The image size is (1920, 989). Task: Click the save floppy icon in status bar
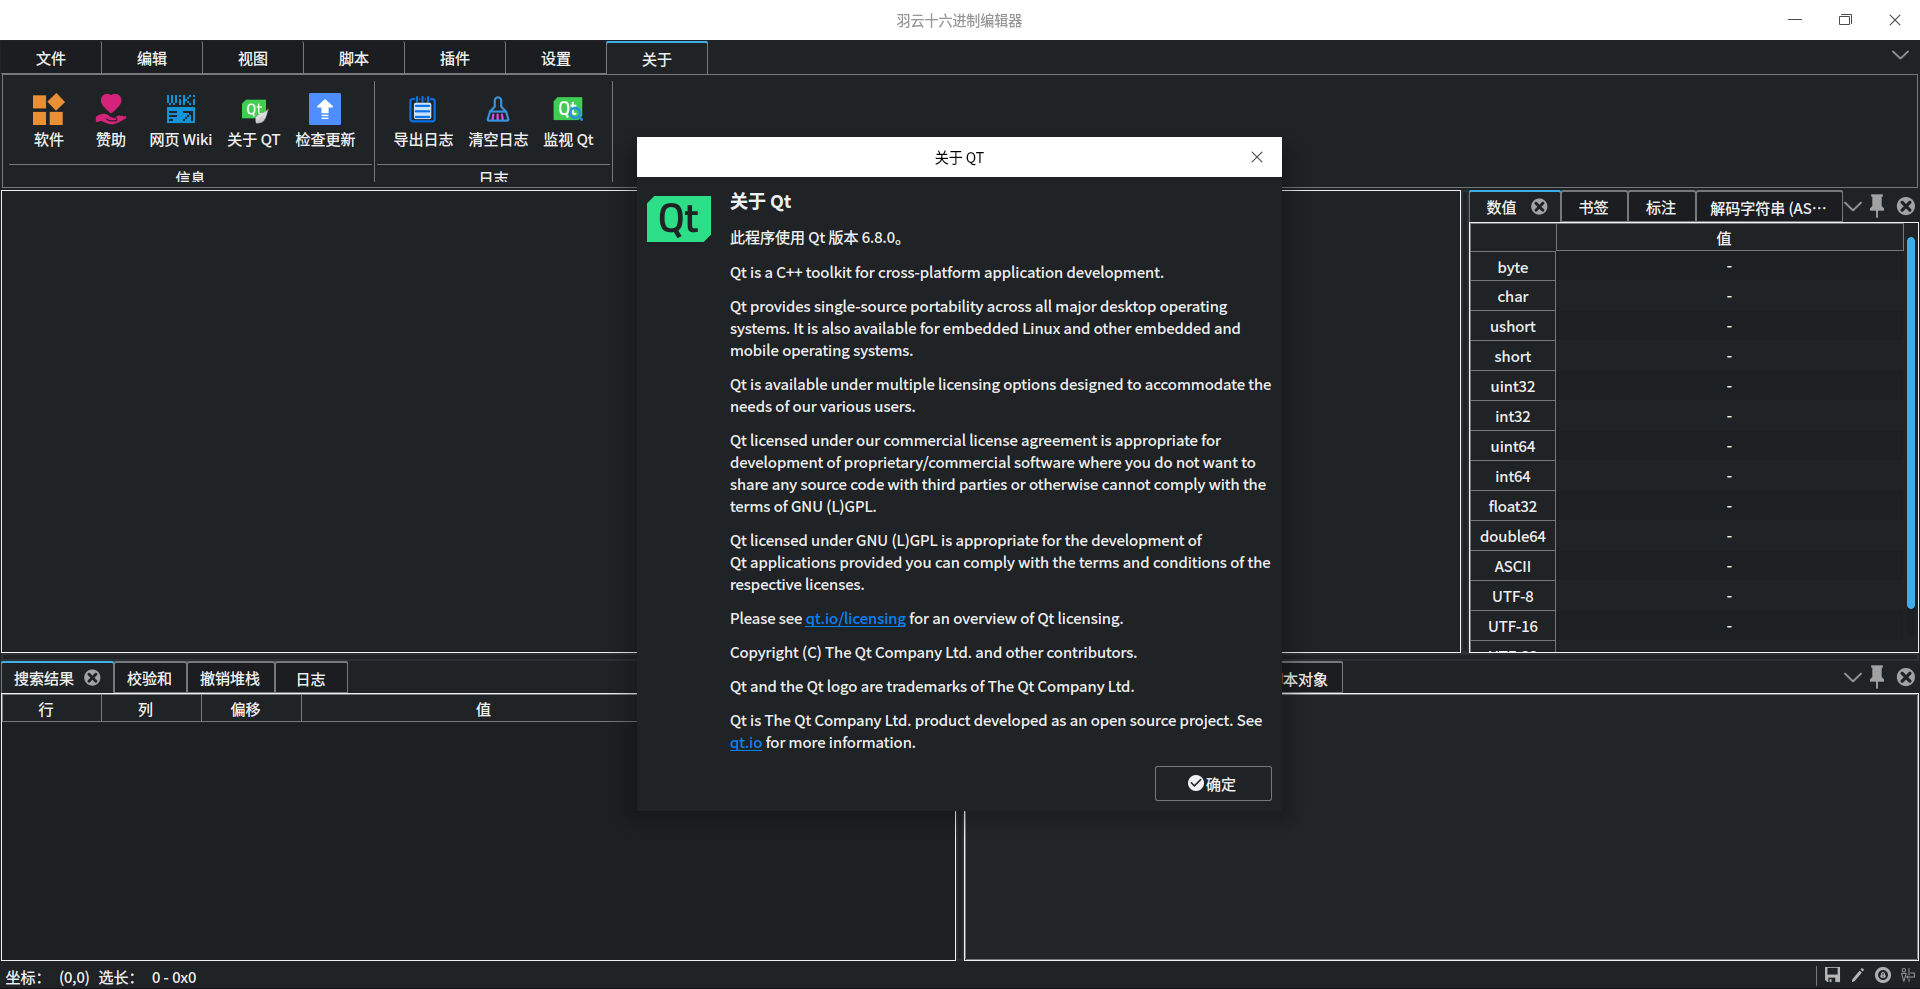coord(1832,975)
